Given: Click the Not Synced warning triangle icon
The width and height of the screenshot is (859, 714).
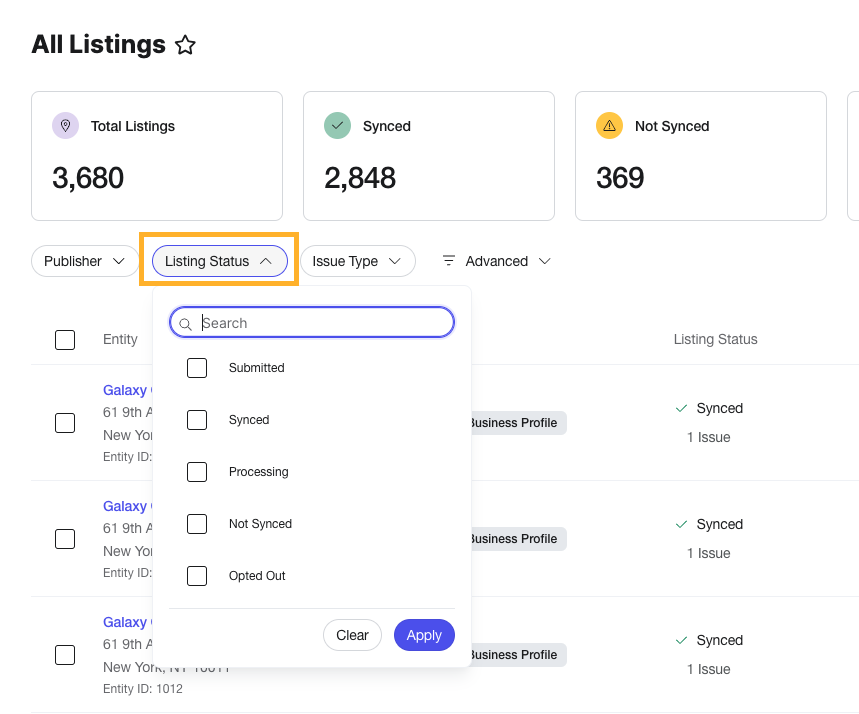Looking at the screenshot, I should (609, 125).
